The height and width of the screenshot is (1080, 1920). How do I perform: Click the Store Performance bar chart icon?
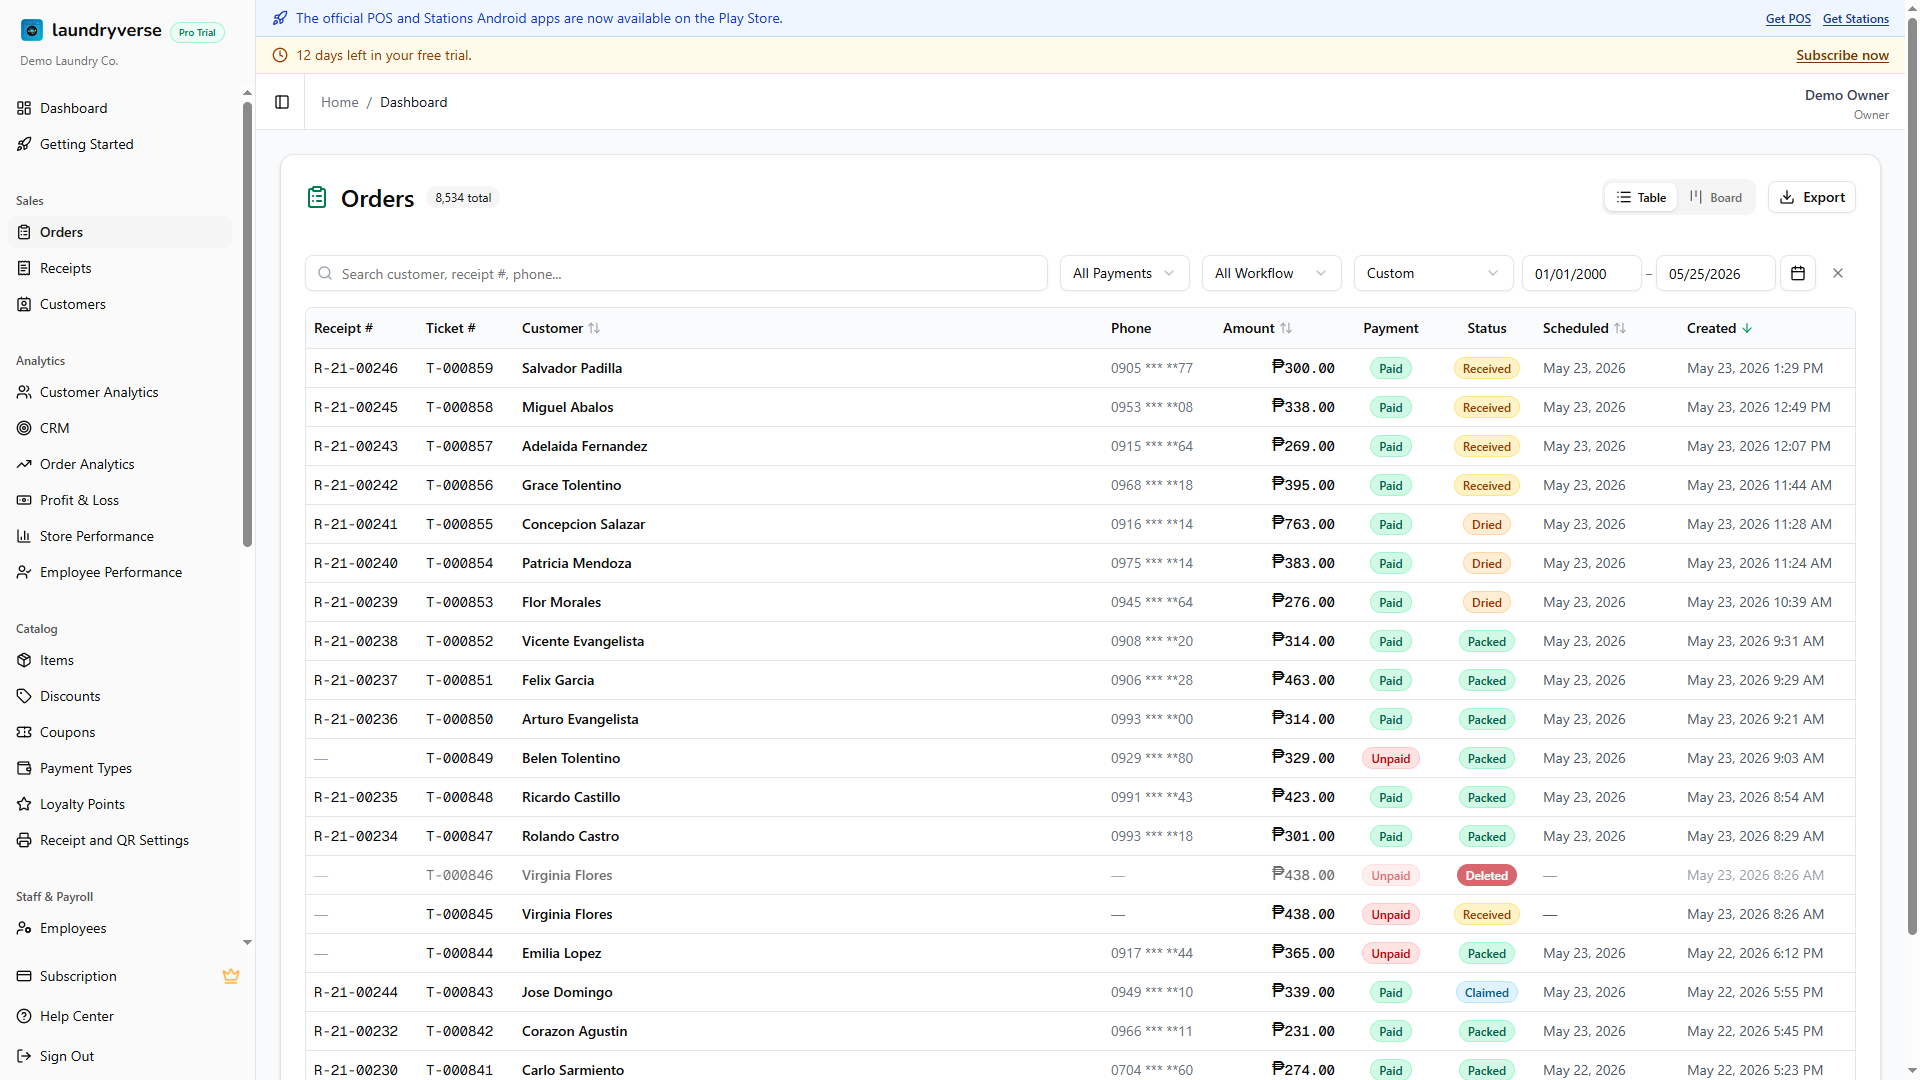coord(24,536)
